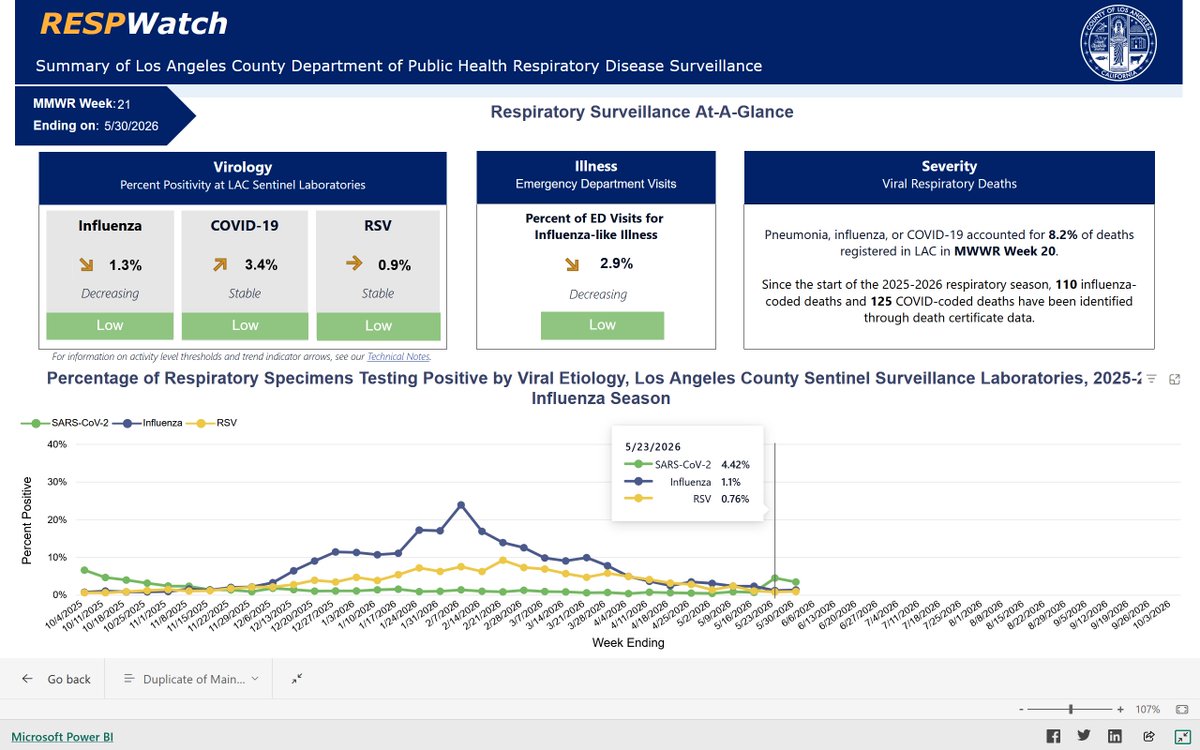Click the Severity card header
The height and width of the screenshot is (750, 1200).
(949, 175)
